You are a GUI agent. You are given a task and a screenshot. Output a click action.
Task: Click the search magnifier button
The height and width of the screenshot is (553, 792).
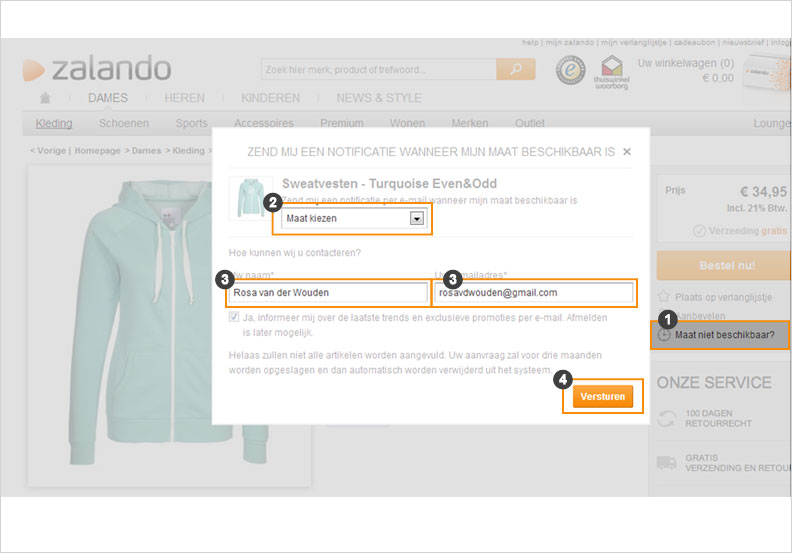(x=515, y=69)
